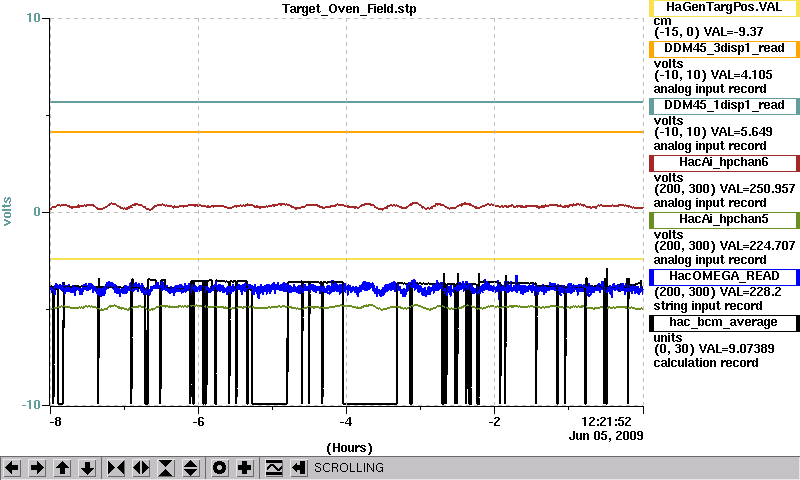Click the (Hours) x-axis label
This screenshot has width=800, height=480.
point(349,448)
